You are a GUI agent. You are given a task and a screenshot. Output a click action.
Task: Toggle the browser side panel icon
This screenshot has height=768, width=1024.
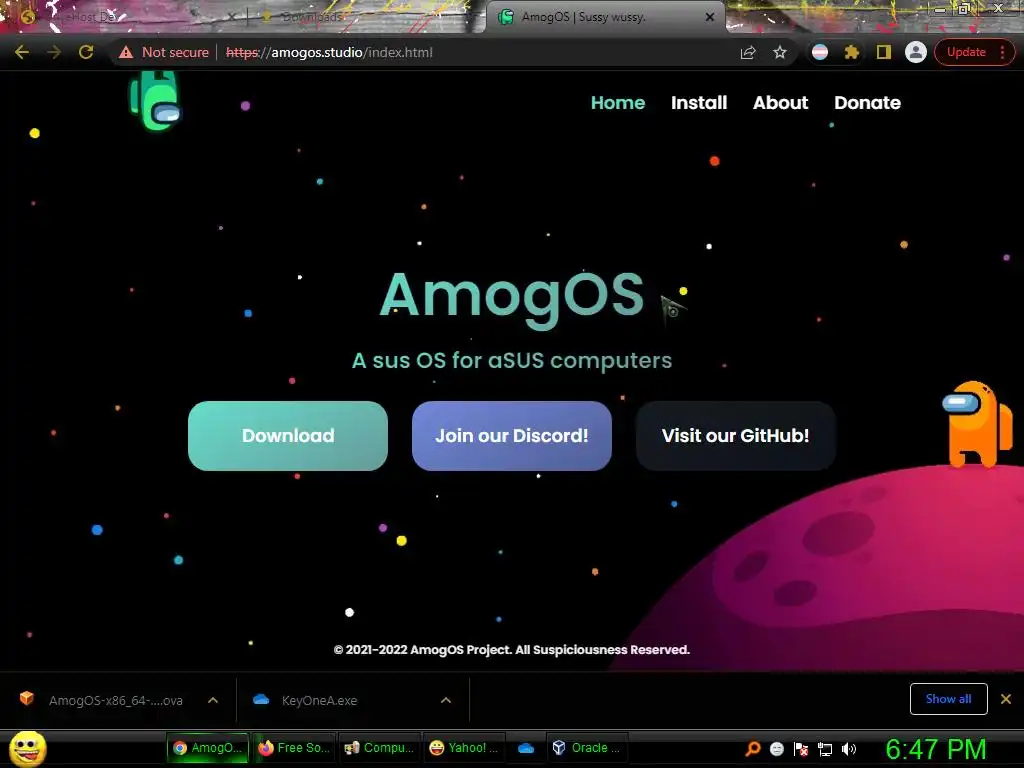tap(884, 52)
